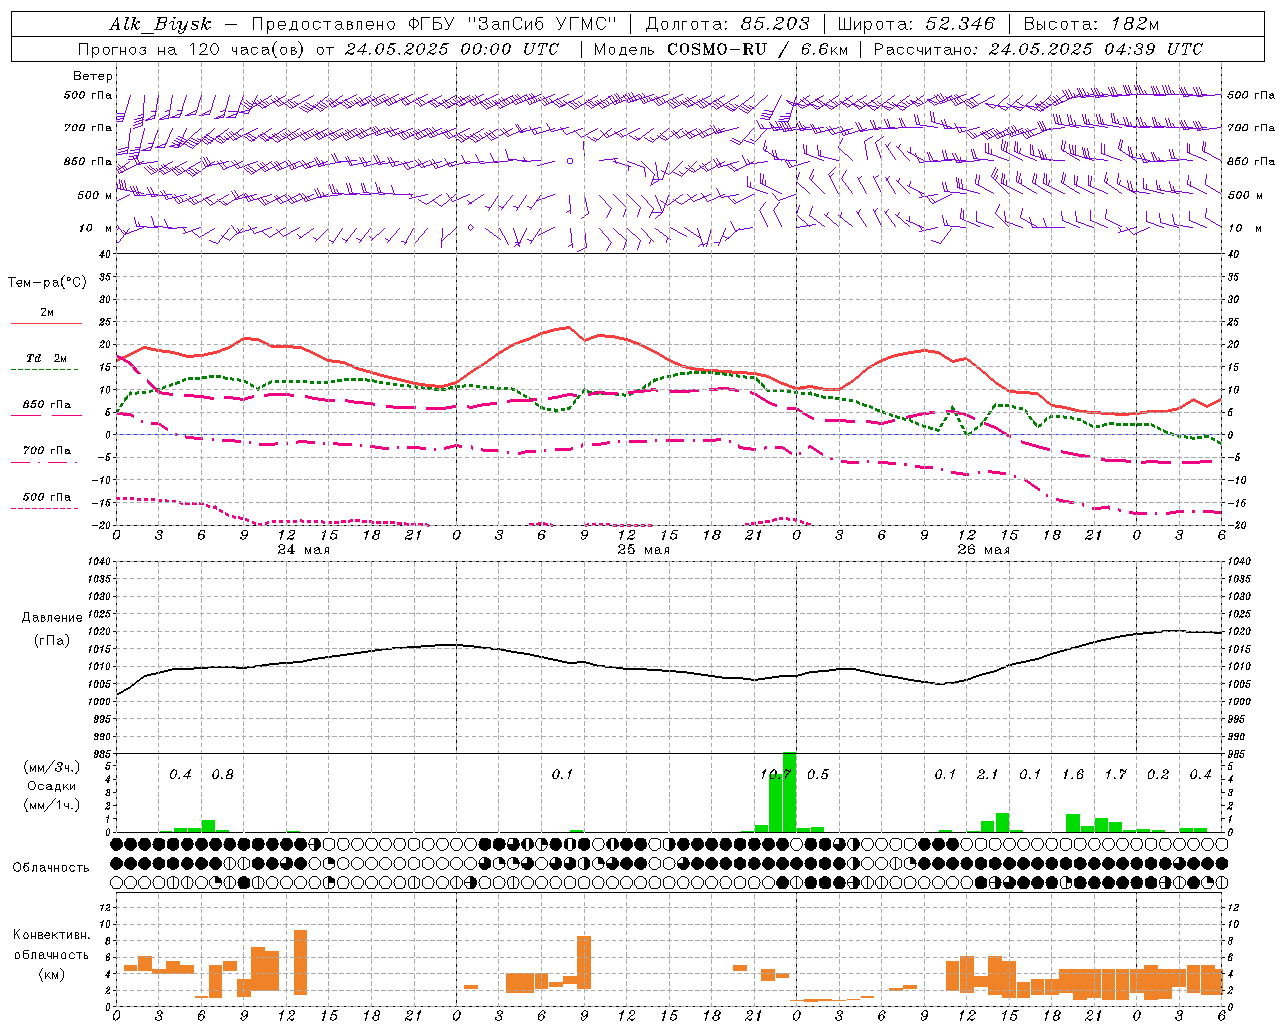This screenshot has width=1280, height=1024.
Task: Click the 26 мая date label
Action: coord(983,550)
